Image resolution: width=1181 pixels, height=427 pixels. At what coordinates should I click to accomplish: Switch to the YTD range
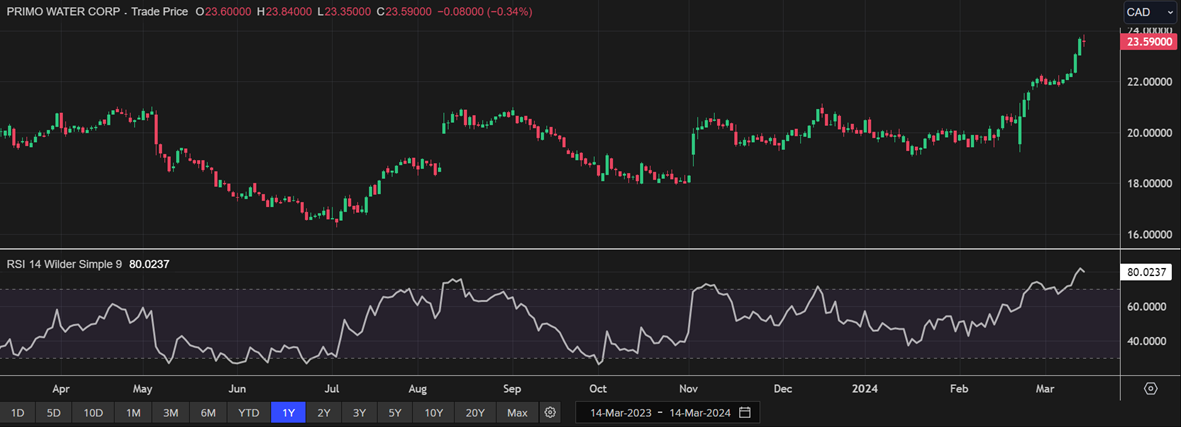[249, 413]
